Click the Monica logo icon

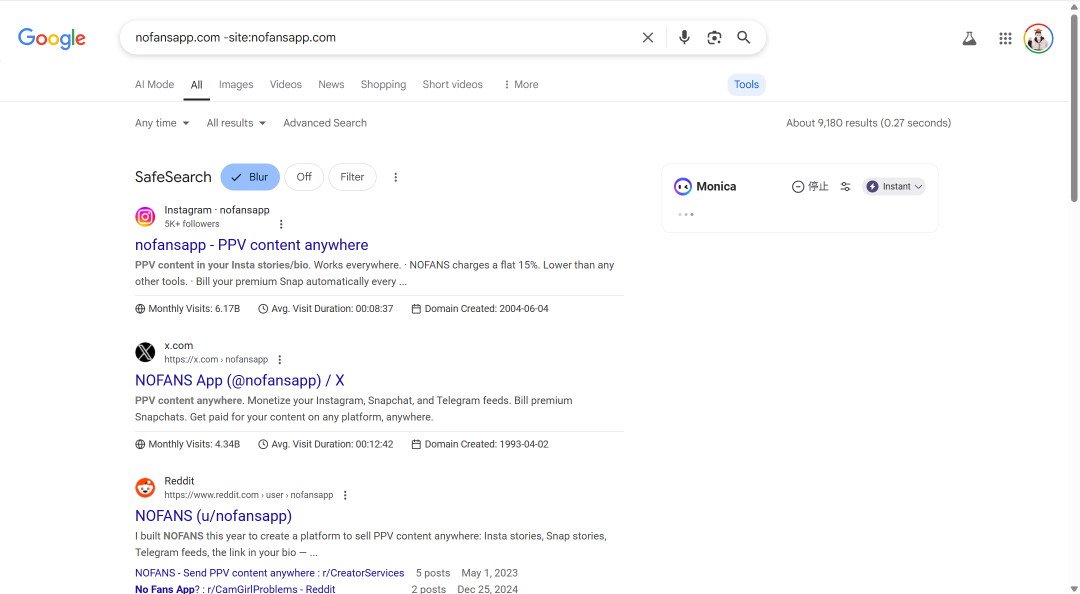coord(683,186)
